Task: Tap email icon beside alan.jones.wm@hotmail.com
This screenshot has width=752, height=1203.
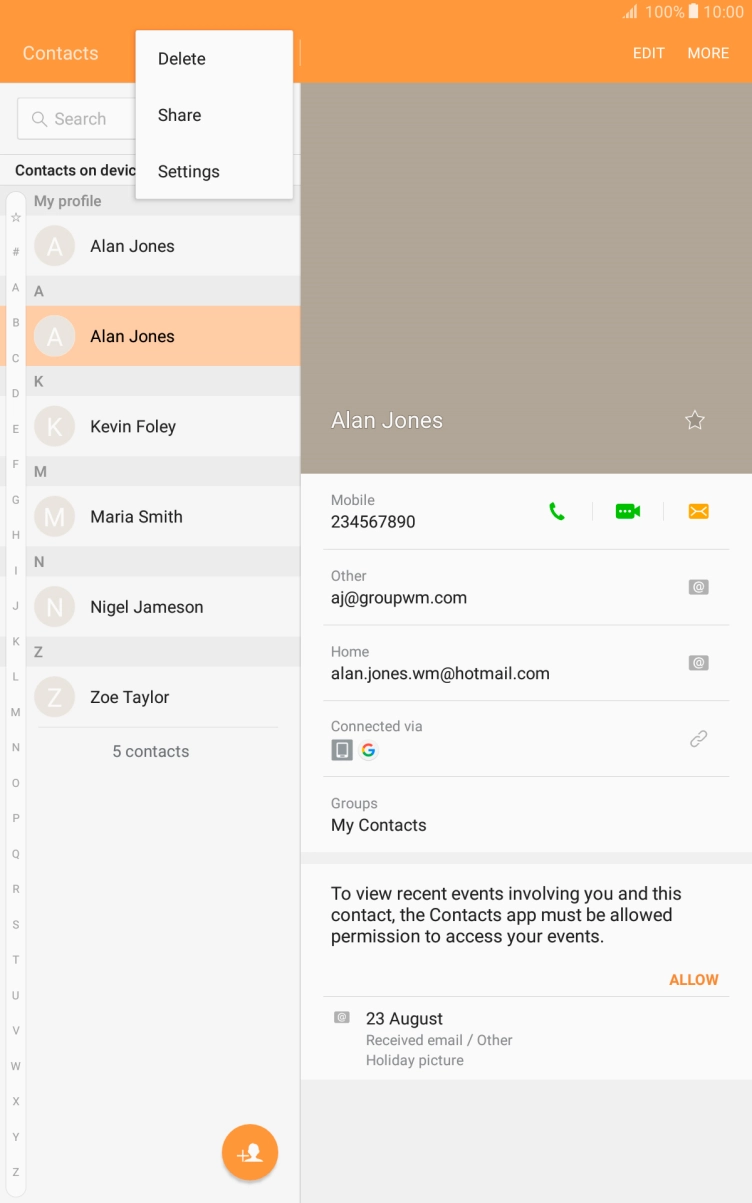Action: 698,663
